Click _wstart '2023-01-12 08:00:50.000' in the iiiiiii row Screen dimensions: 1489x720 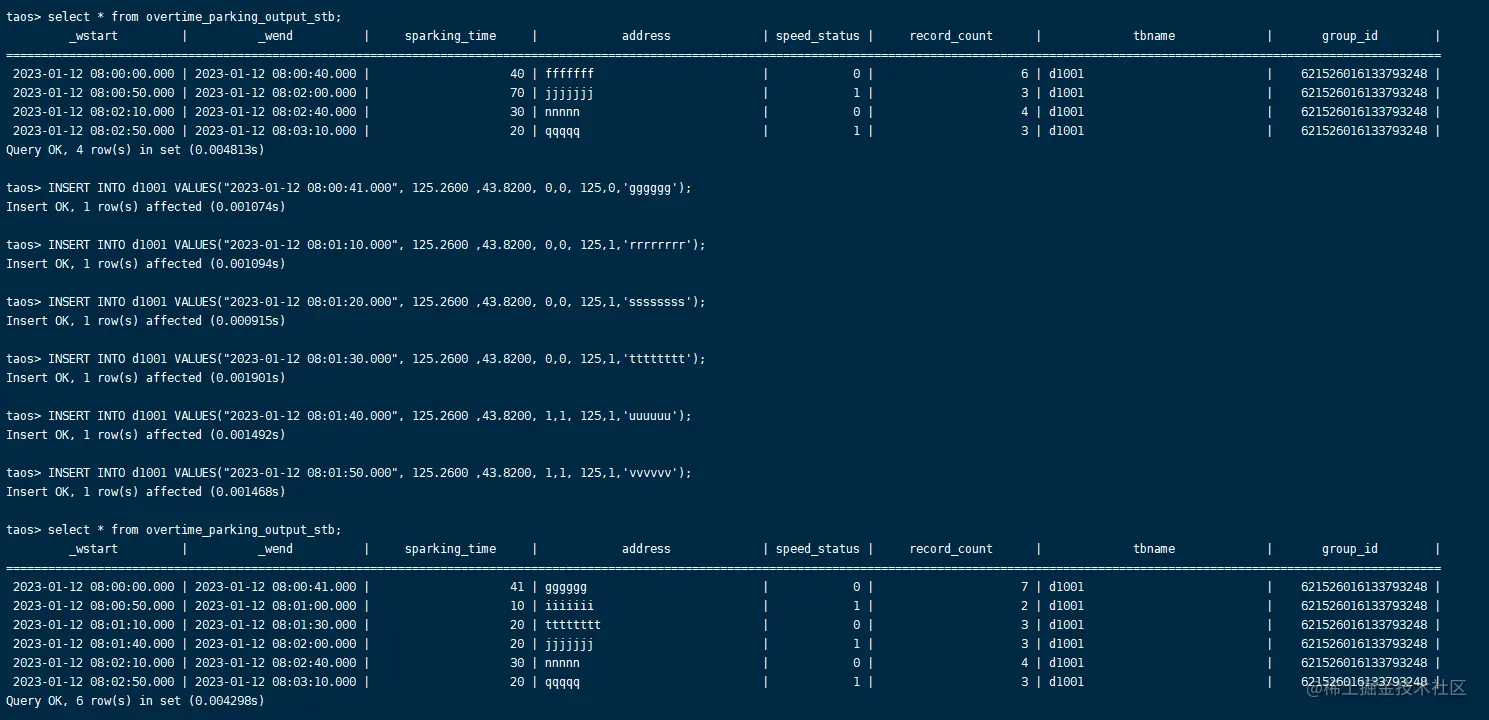point(93,606)
